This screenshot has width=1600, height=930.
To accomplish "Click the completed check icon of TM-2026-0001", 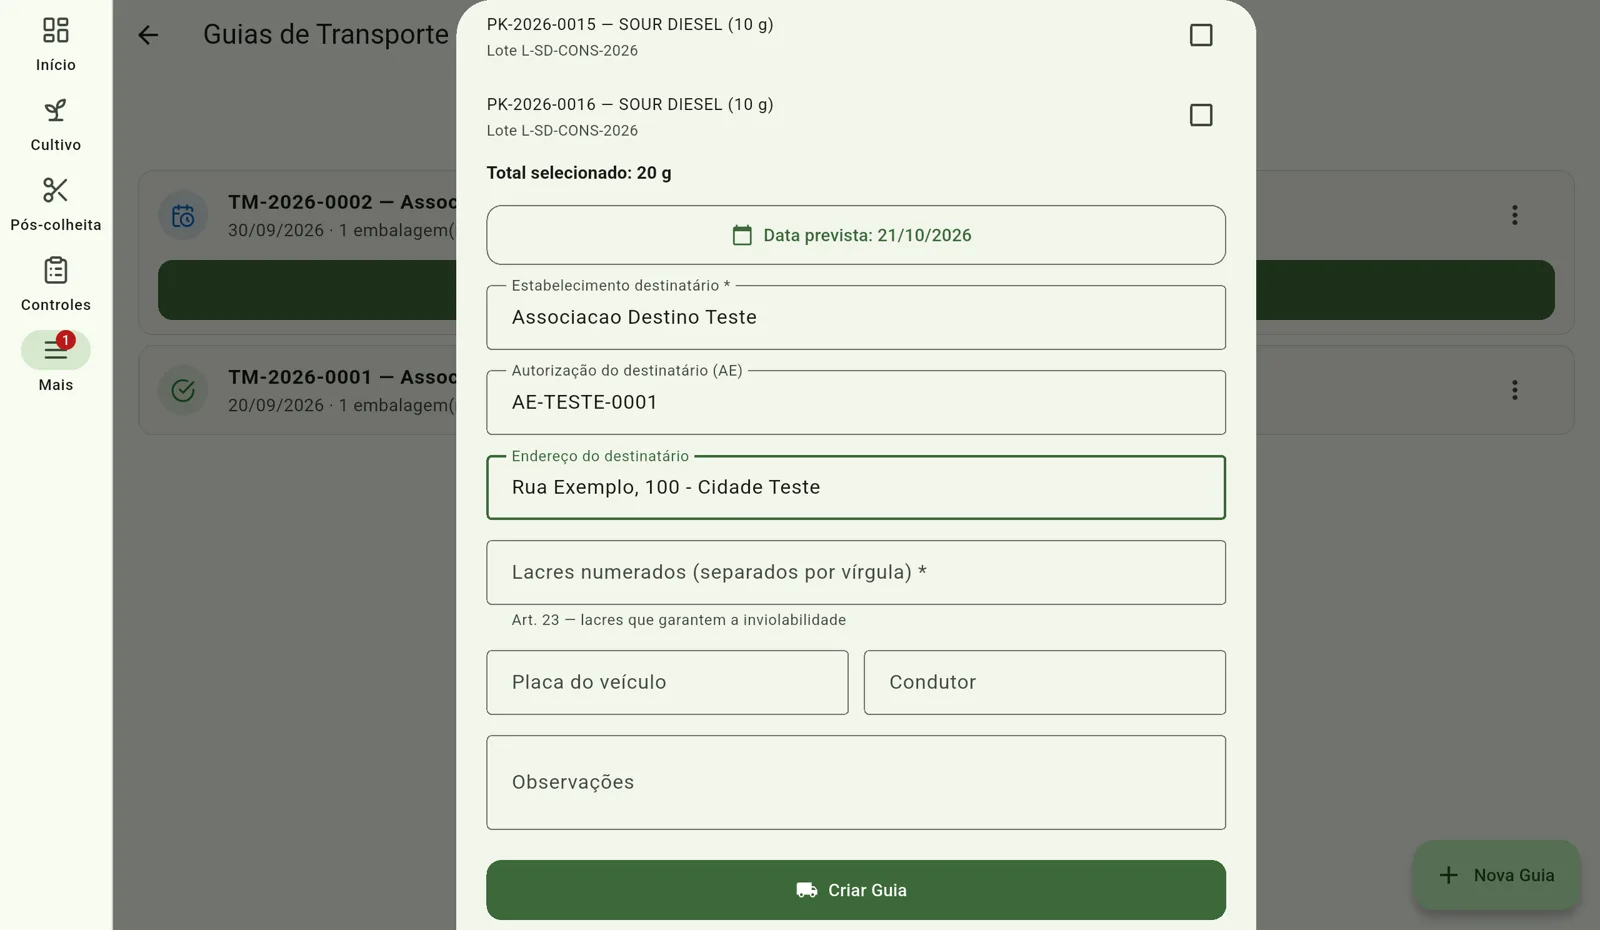I will [183, 390].
